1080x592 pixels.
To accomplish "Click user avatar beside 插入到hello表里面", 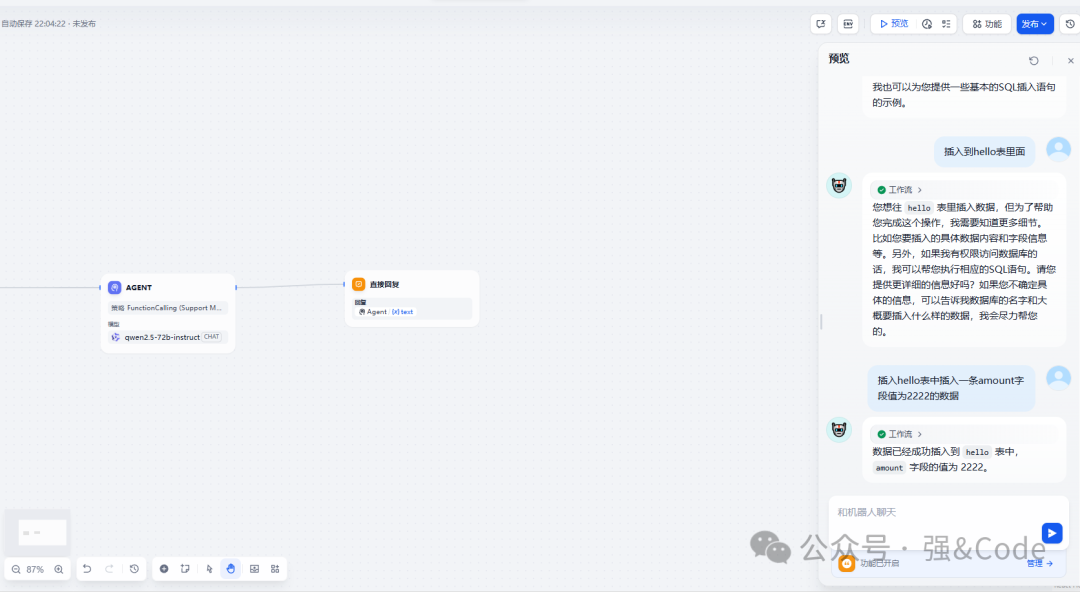I will (x=1059, y=149).
